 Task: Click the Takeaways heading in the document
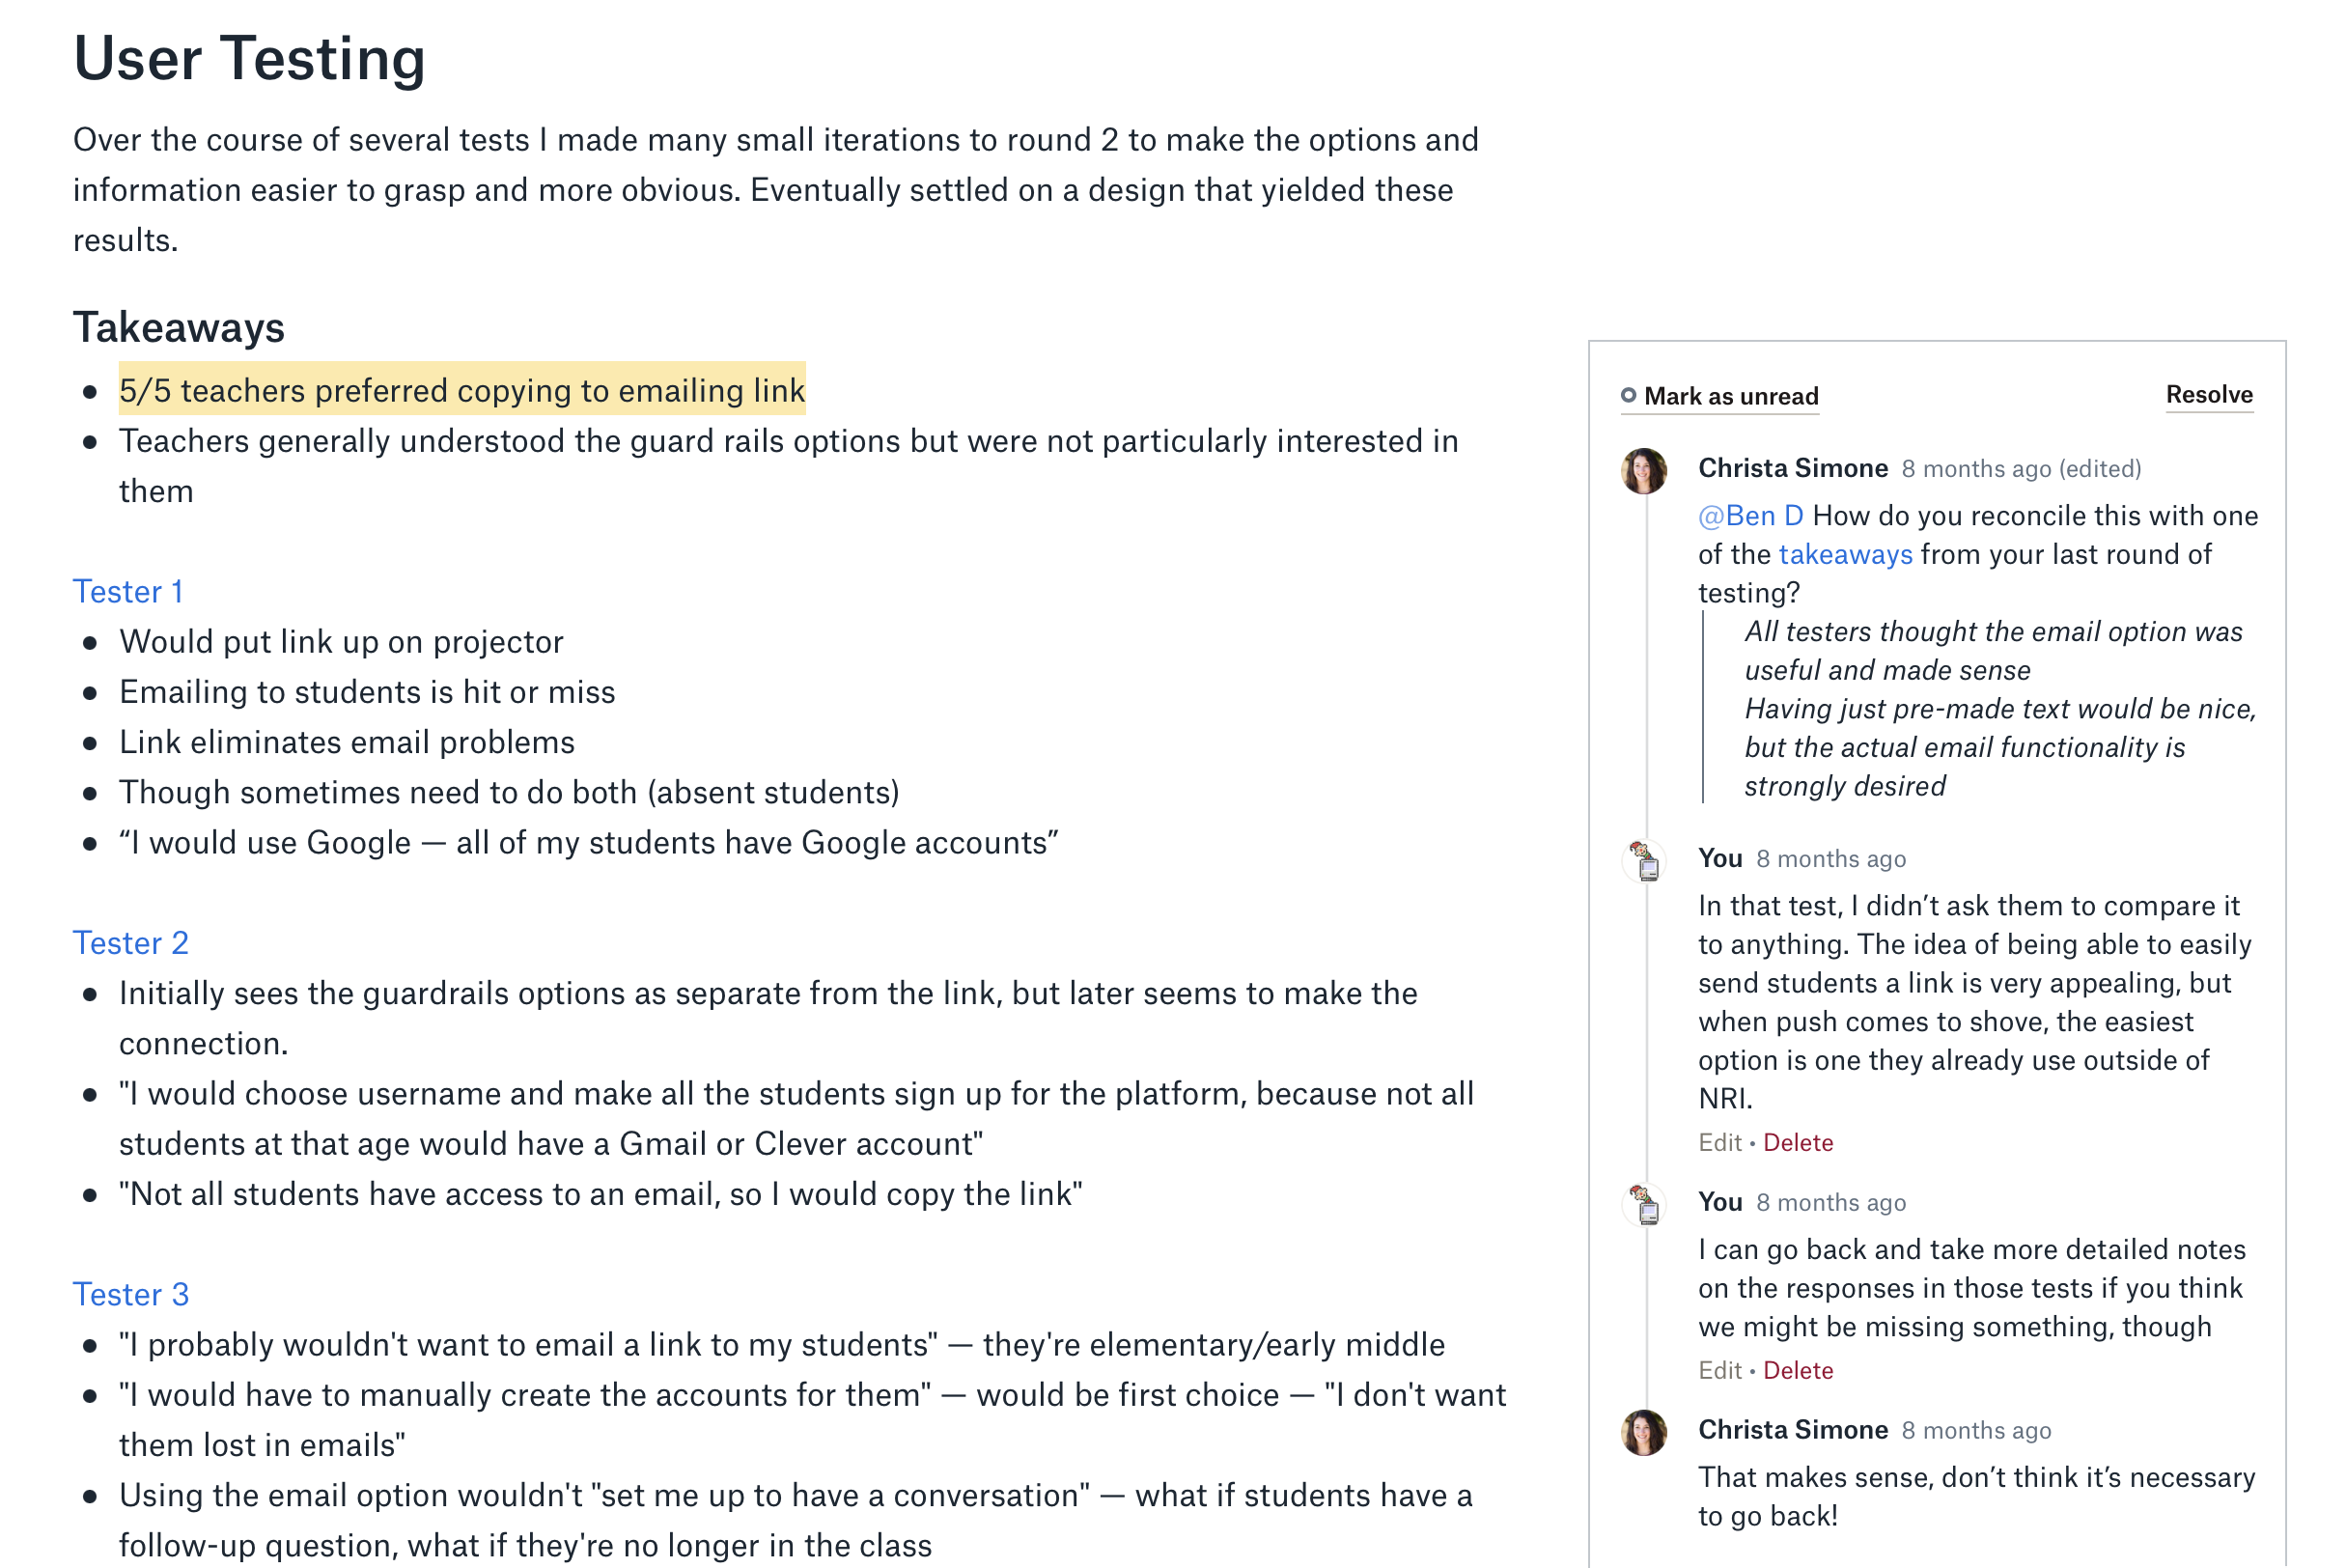coord(179,328)
